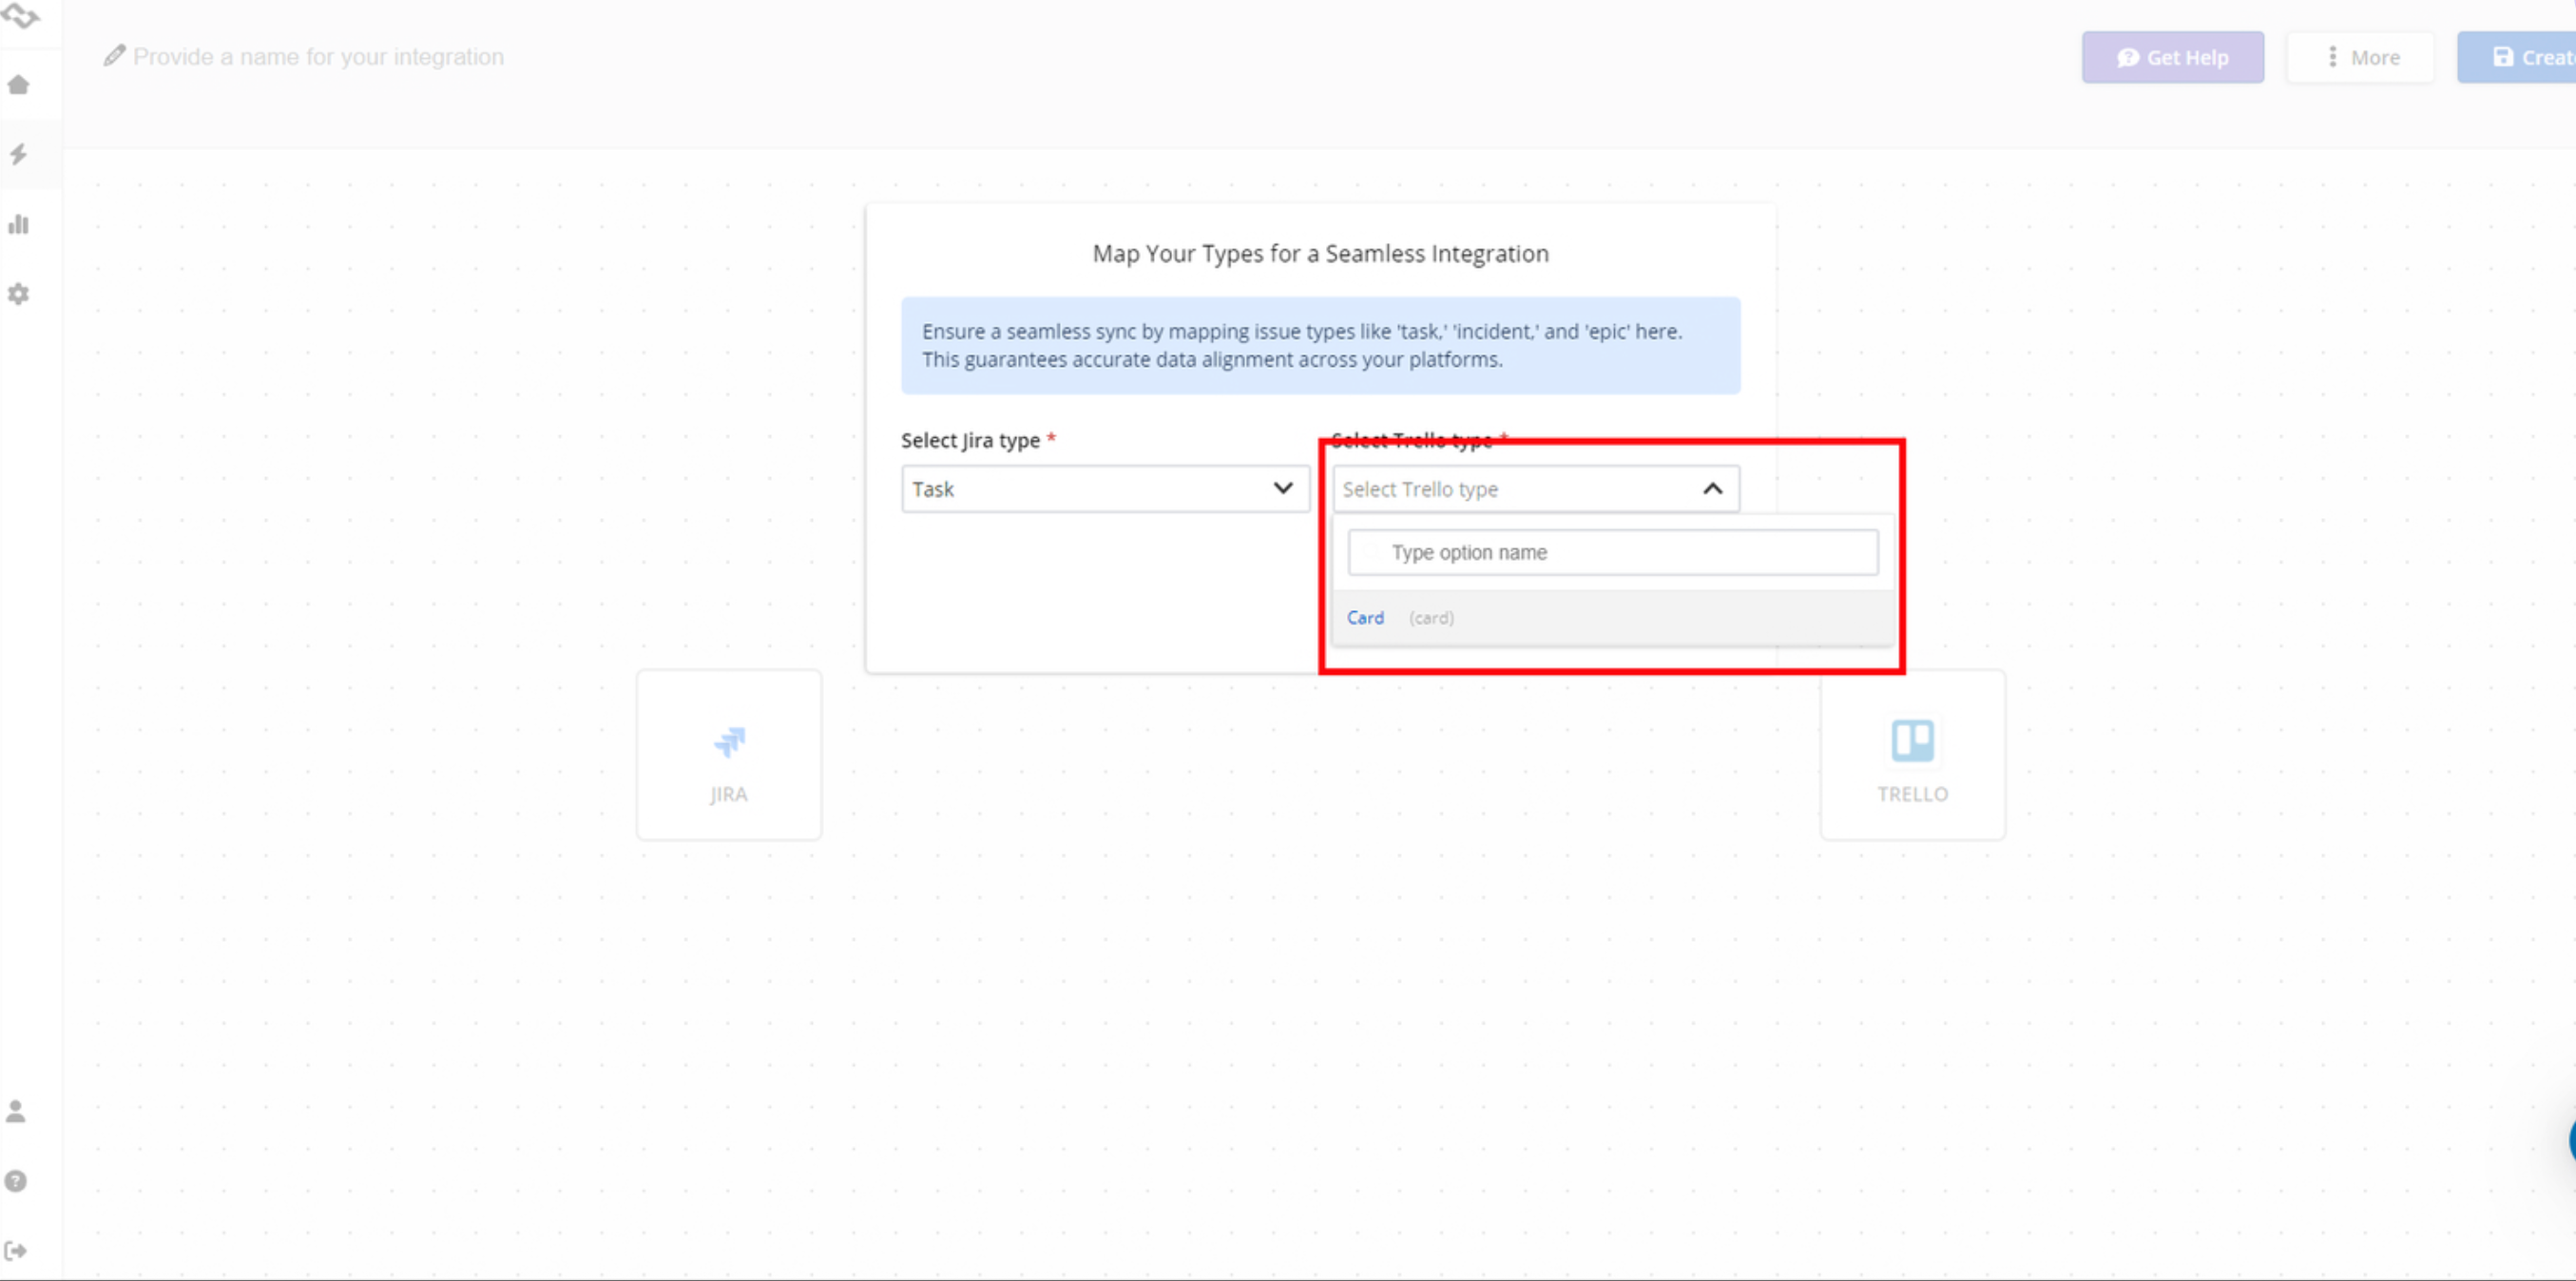This screenshot has width=2576, height=1281.
Task: Click the logout icon at sidebar bottom
Action: [16, 1250]
